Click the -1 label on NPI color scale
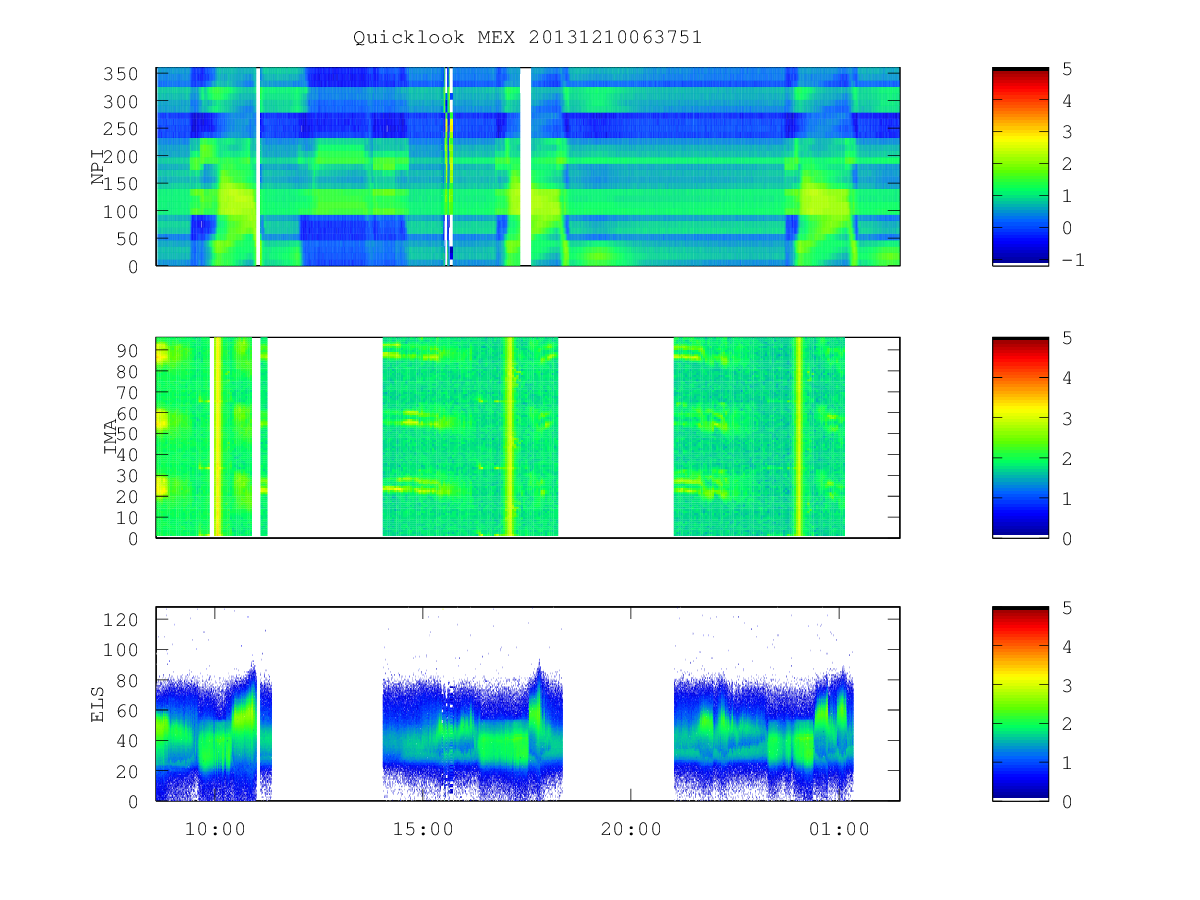1200x900 pixels. tap(1075, 259)
